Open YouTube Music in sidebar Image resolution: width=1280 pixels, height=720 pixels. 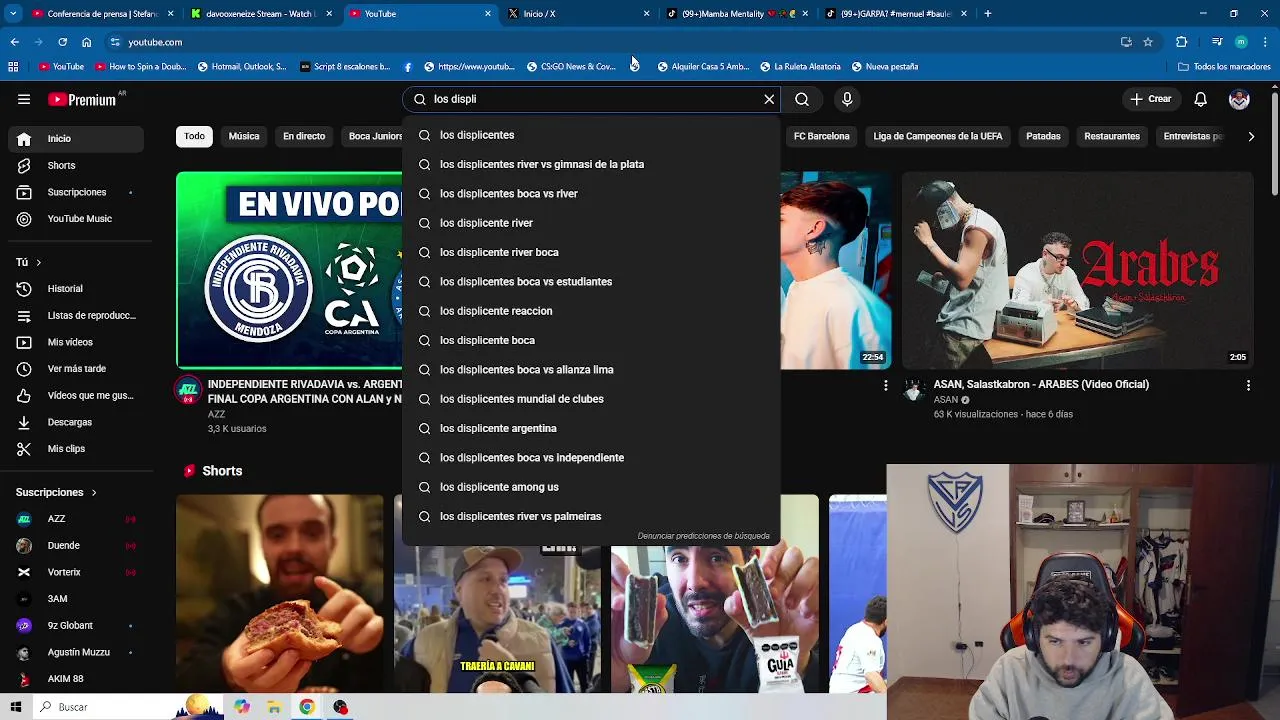[x=77, y=218]
